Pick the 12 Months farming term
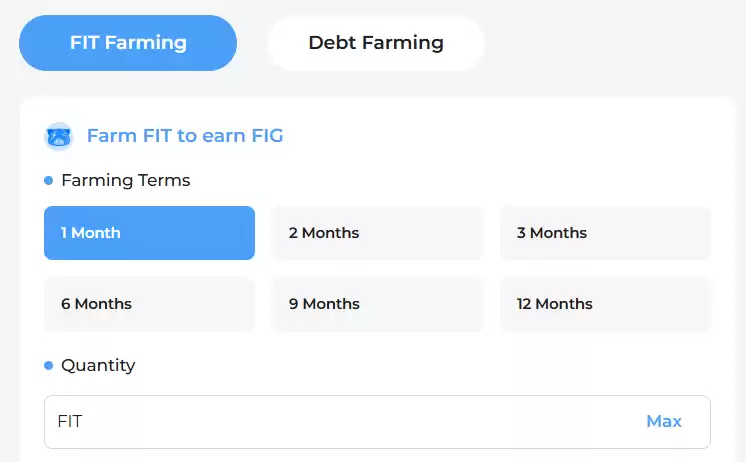The image size is (746, 462). 605,304
